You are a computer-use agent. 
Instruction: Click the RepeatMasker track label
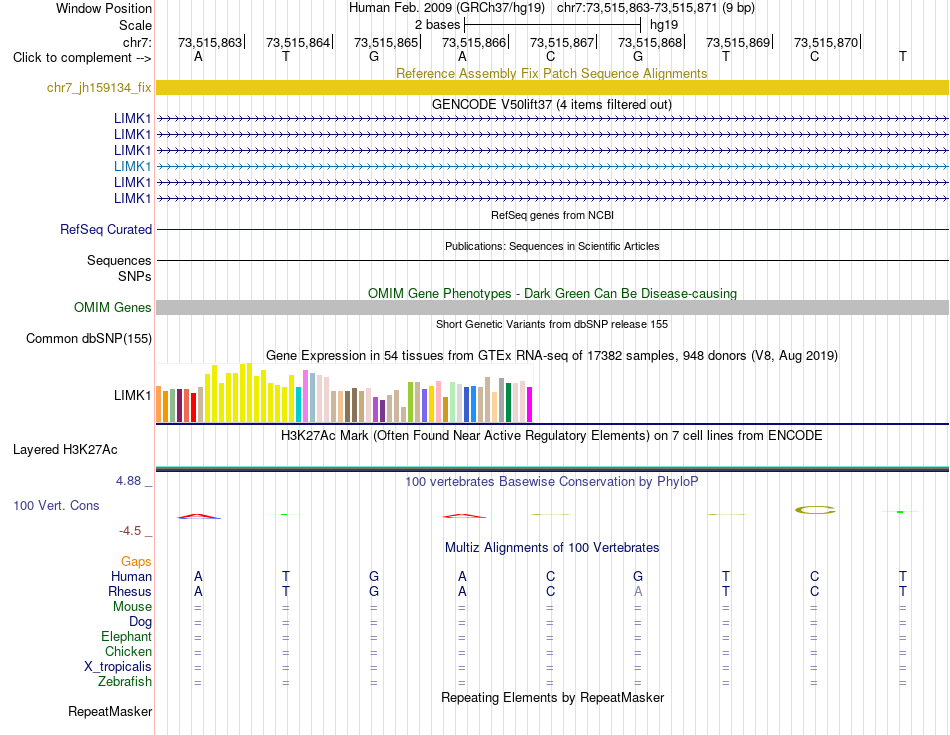(110, 711)
